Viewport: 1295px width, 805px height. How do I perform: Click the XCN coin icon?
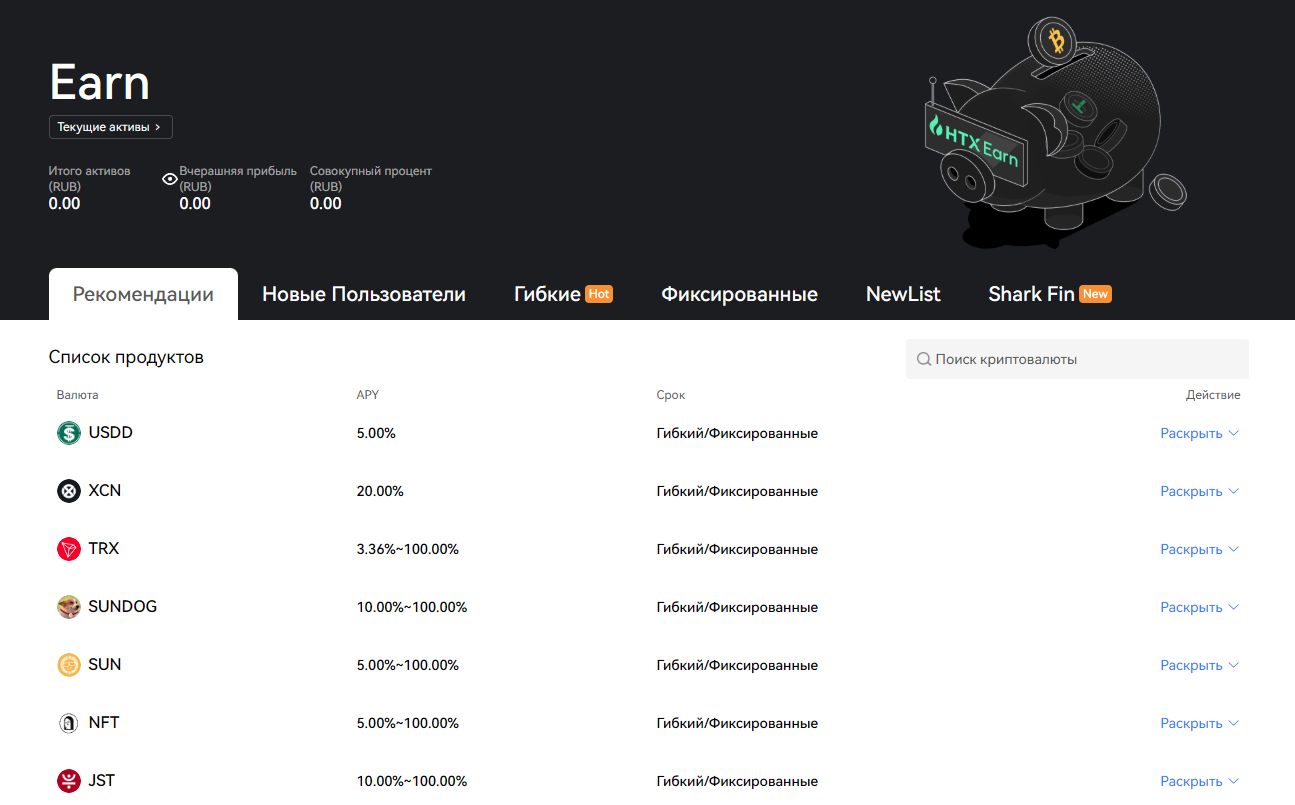pyautogui.click(x=68, y=491)
